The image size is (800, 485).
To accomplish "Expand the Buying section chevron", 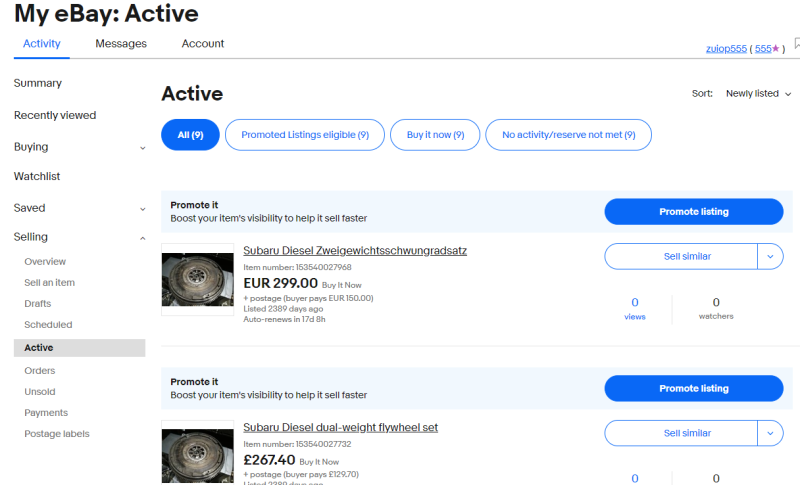I will (x=143, y=148).
